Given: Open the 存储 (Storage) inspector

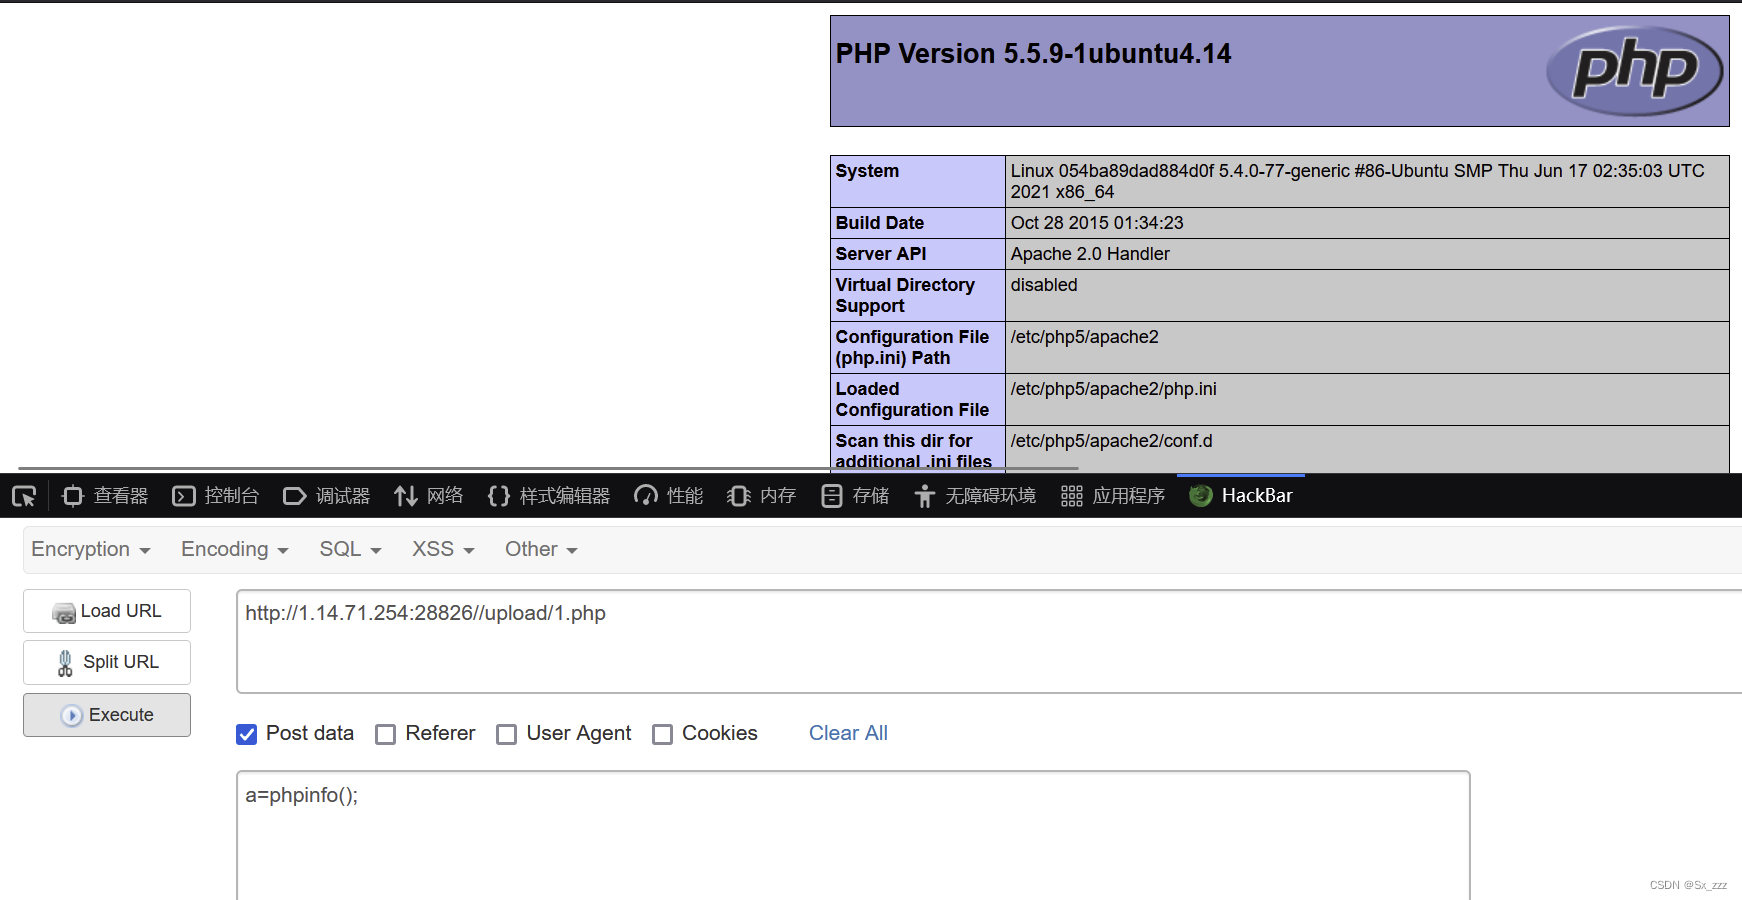Looking at the screenshot, I should point(855,495).
